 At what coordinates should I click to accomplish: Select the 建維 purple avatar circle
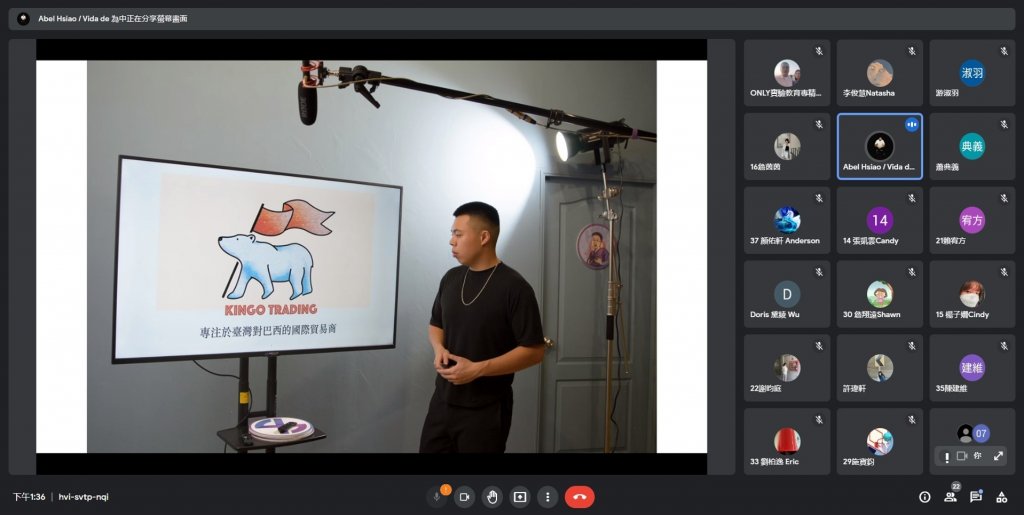(x=972, y=367)
